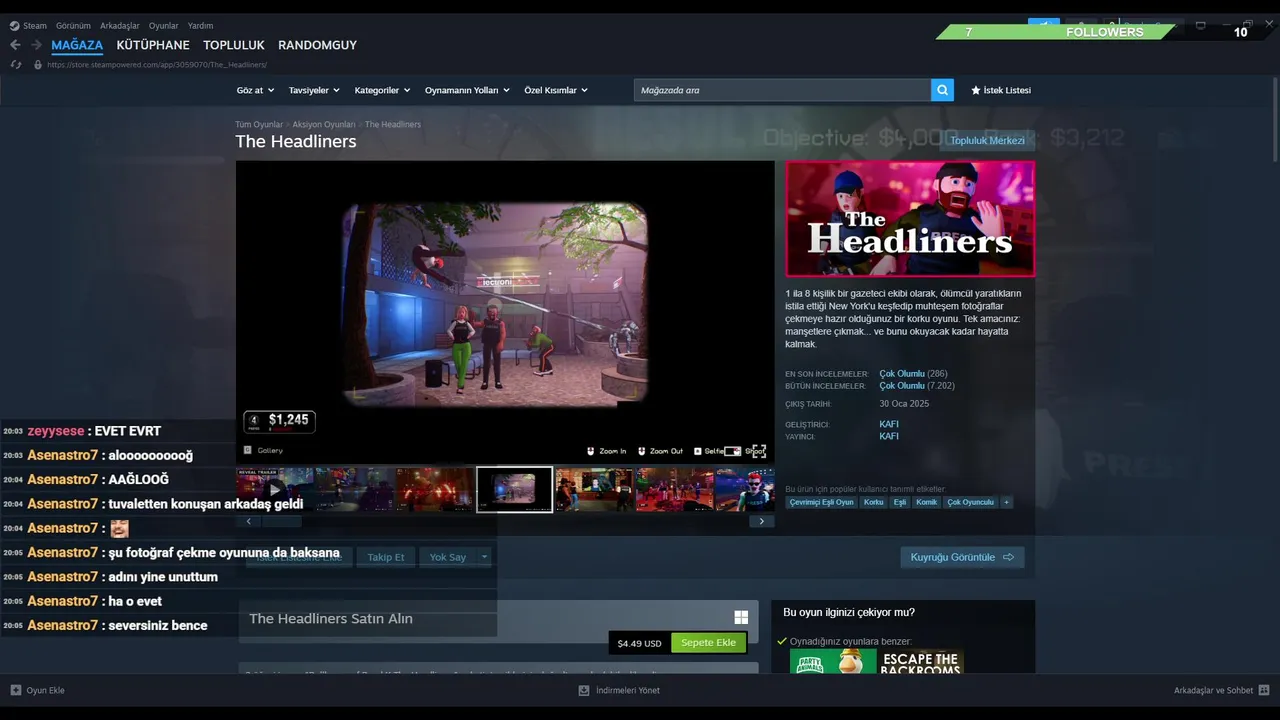Select the Komik tag
Screen dimensions: 1280x720
pyautogui.click(x=927, y=502)
